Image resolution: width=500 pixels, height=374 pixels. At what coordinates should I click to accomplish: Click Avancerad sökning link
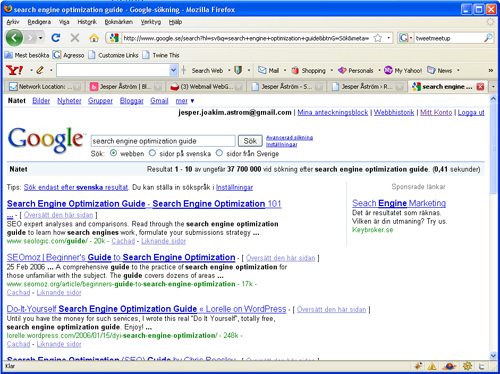tap(289, 138)
